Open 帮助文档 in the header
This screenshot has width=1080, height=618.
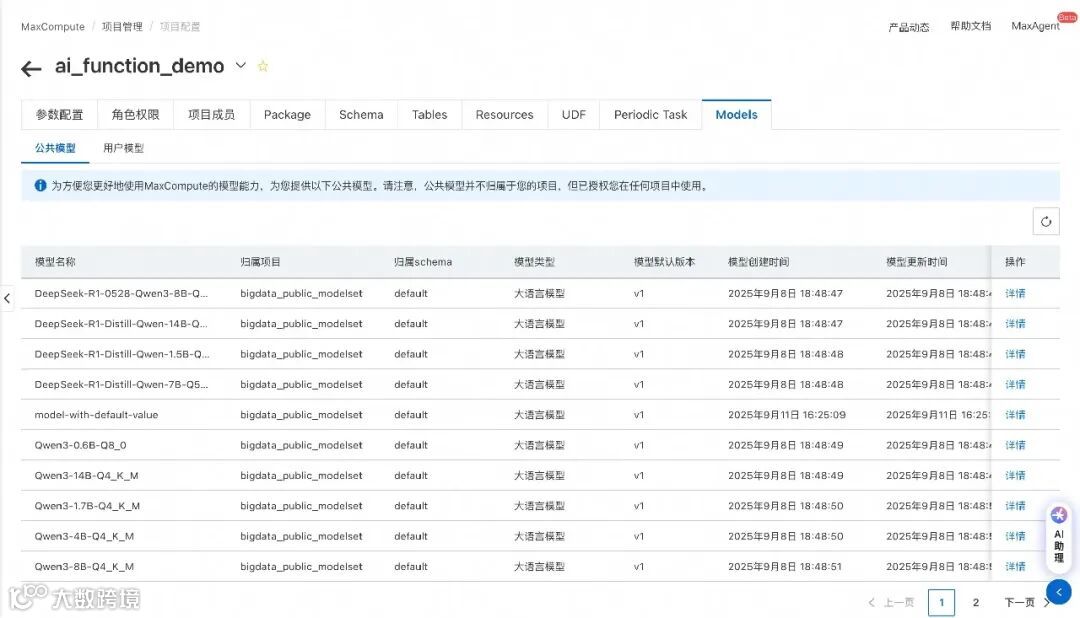point(970,25)
